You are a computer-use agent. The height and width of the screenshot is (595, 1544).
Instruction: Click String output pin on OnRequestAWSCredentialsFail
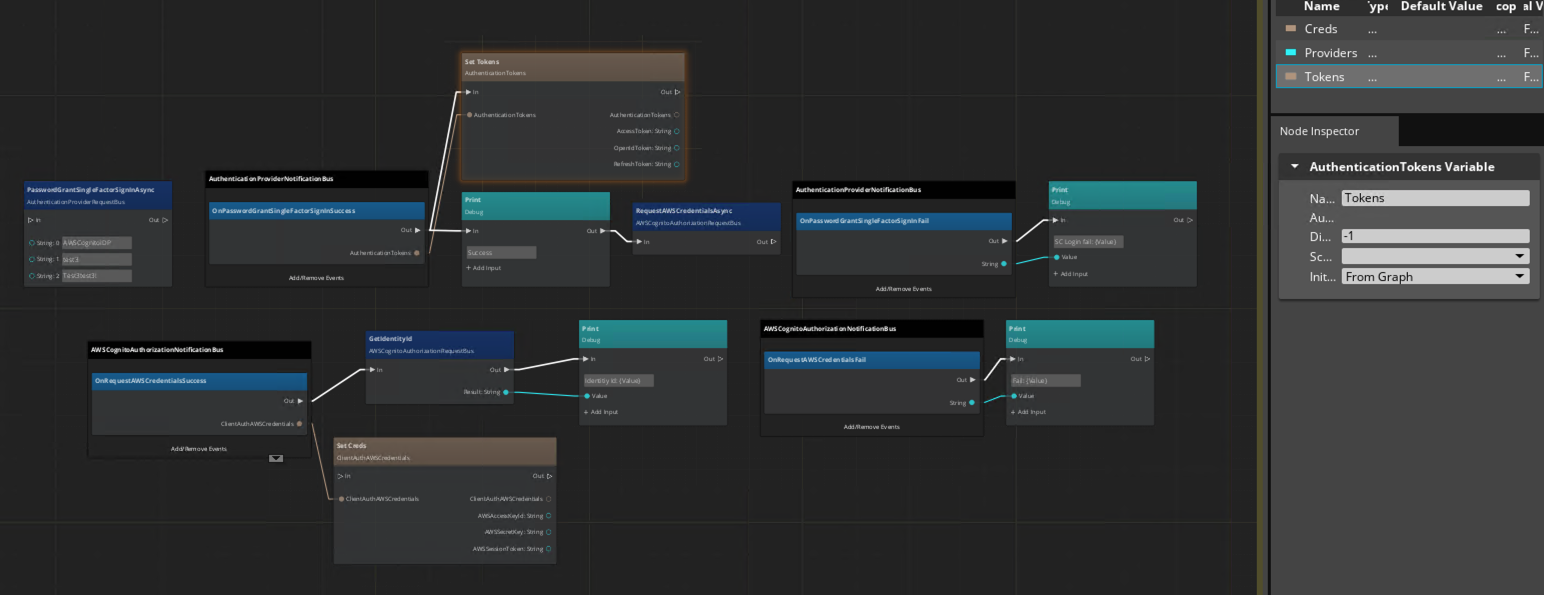(973, 403)
